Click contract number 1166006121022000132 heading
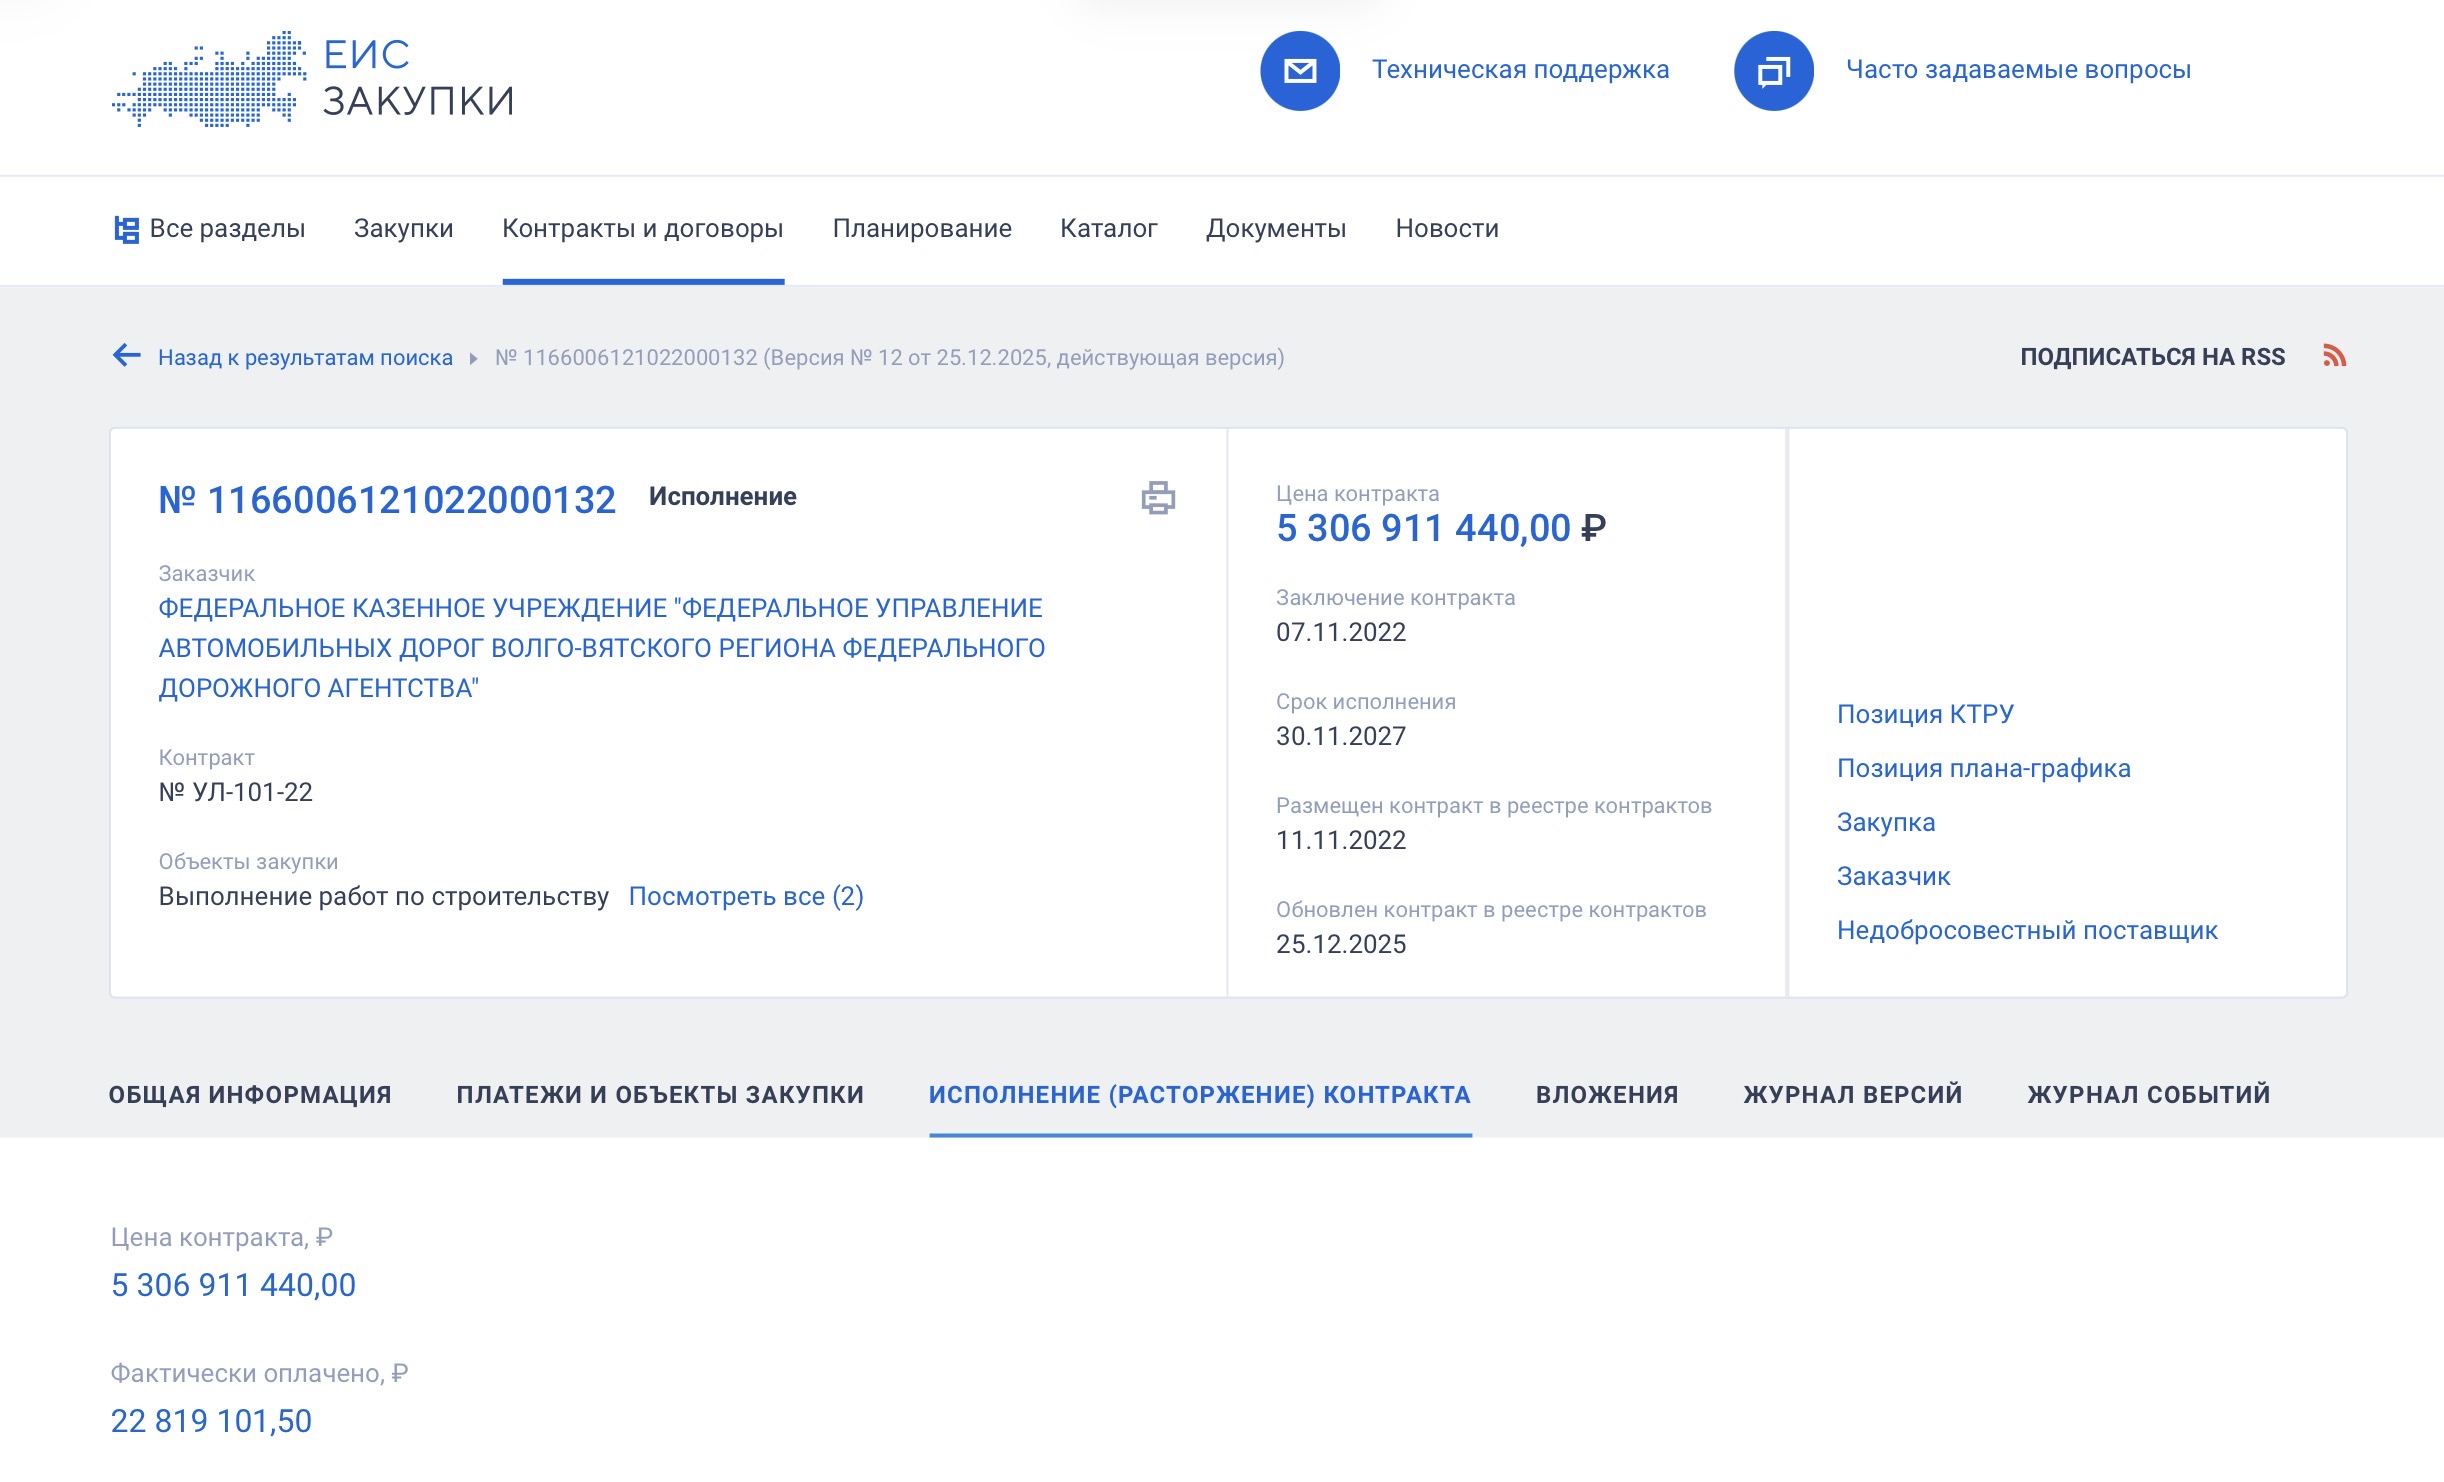Viewport: 2444px width, 1482px height. [387, 500]
